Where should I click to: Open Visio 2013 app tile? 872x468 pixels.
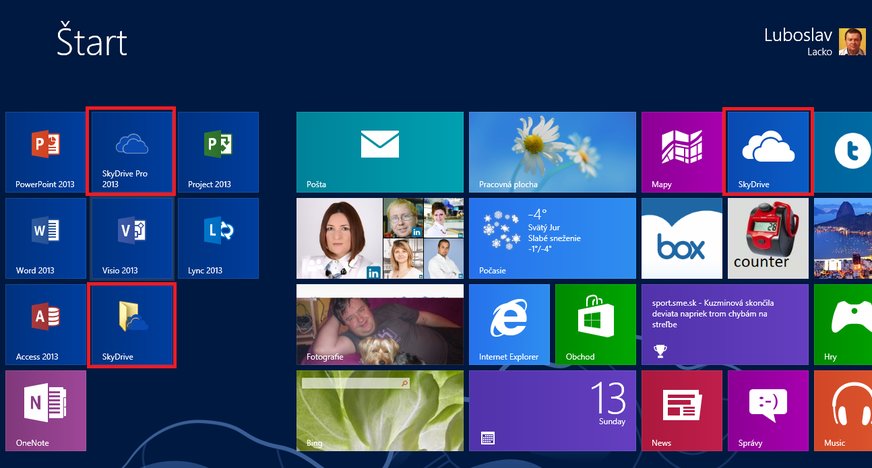pyautogui.click(x=131, y=238)
